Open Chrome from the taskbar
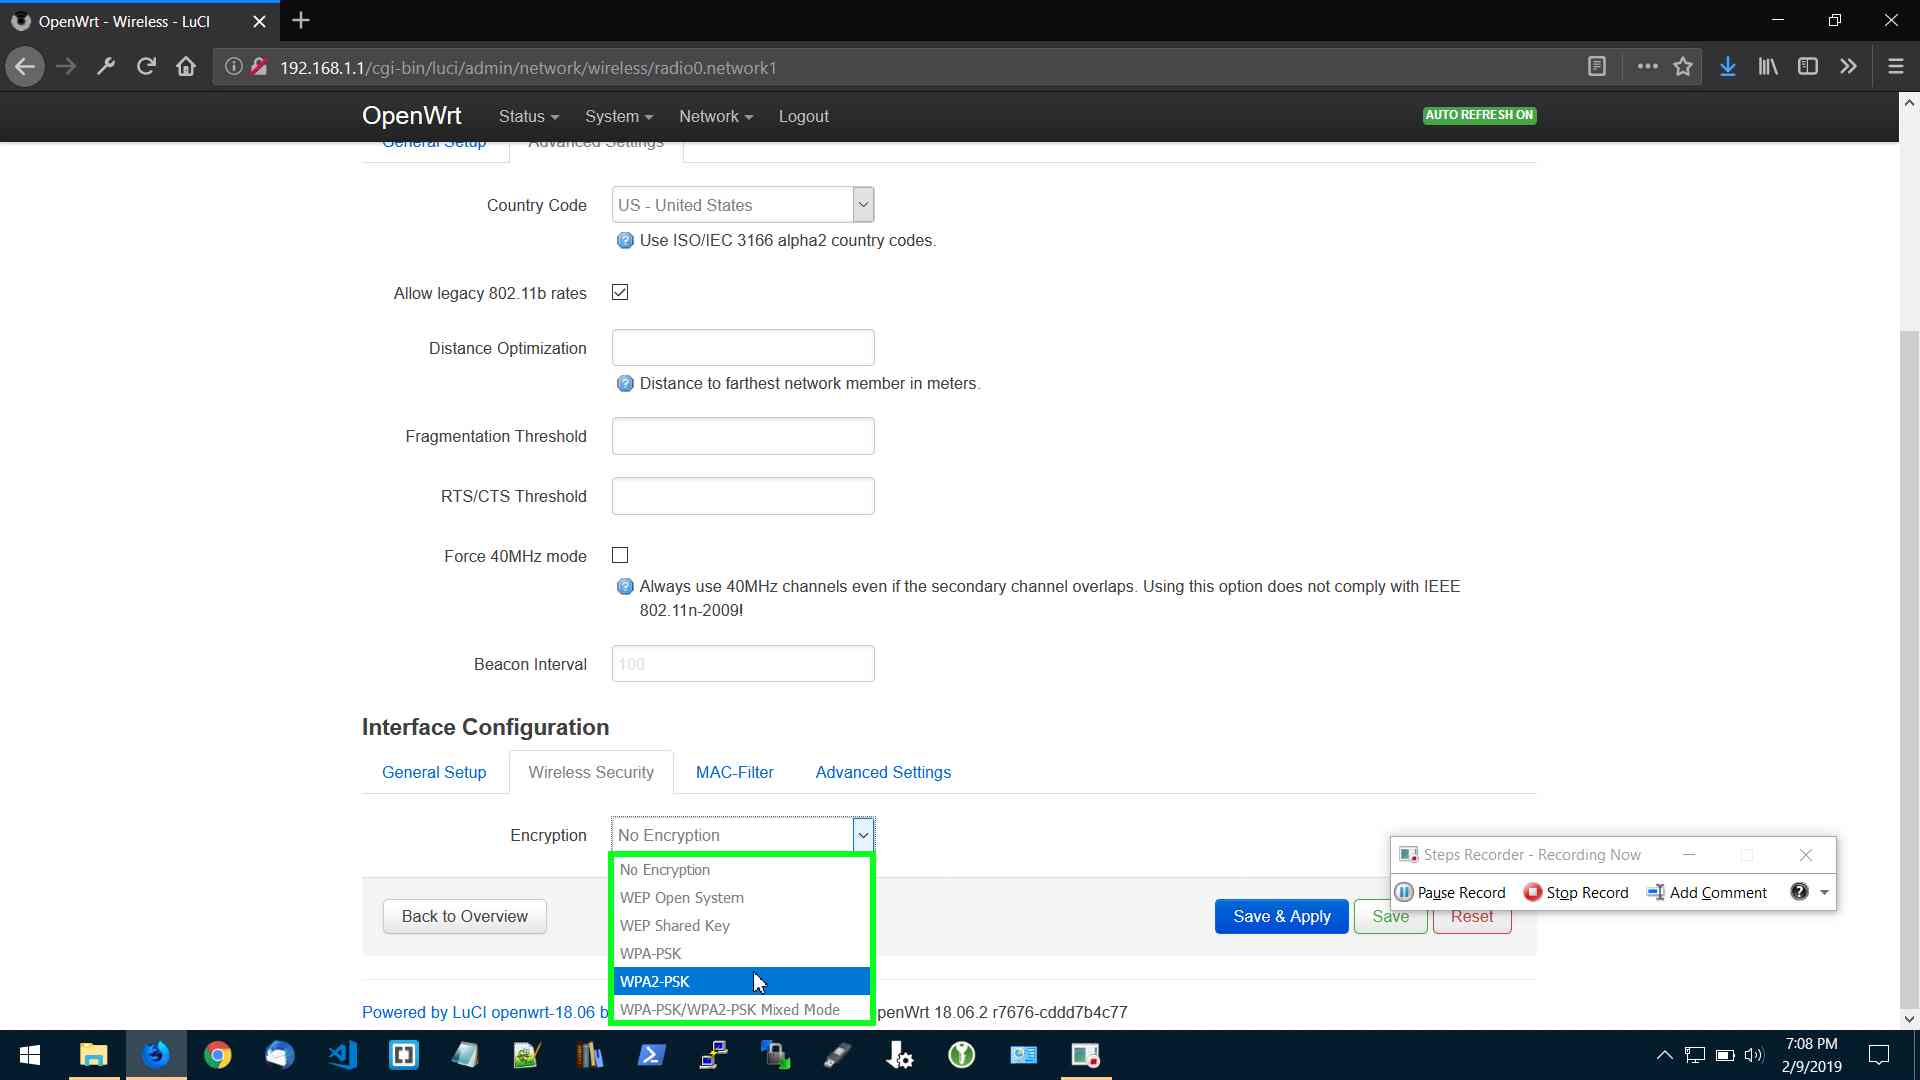Image resolution: width=1920 pixels, height=1080 pixels. click(x=217, y=1055)
